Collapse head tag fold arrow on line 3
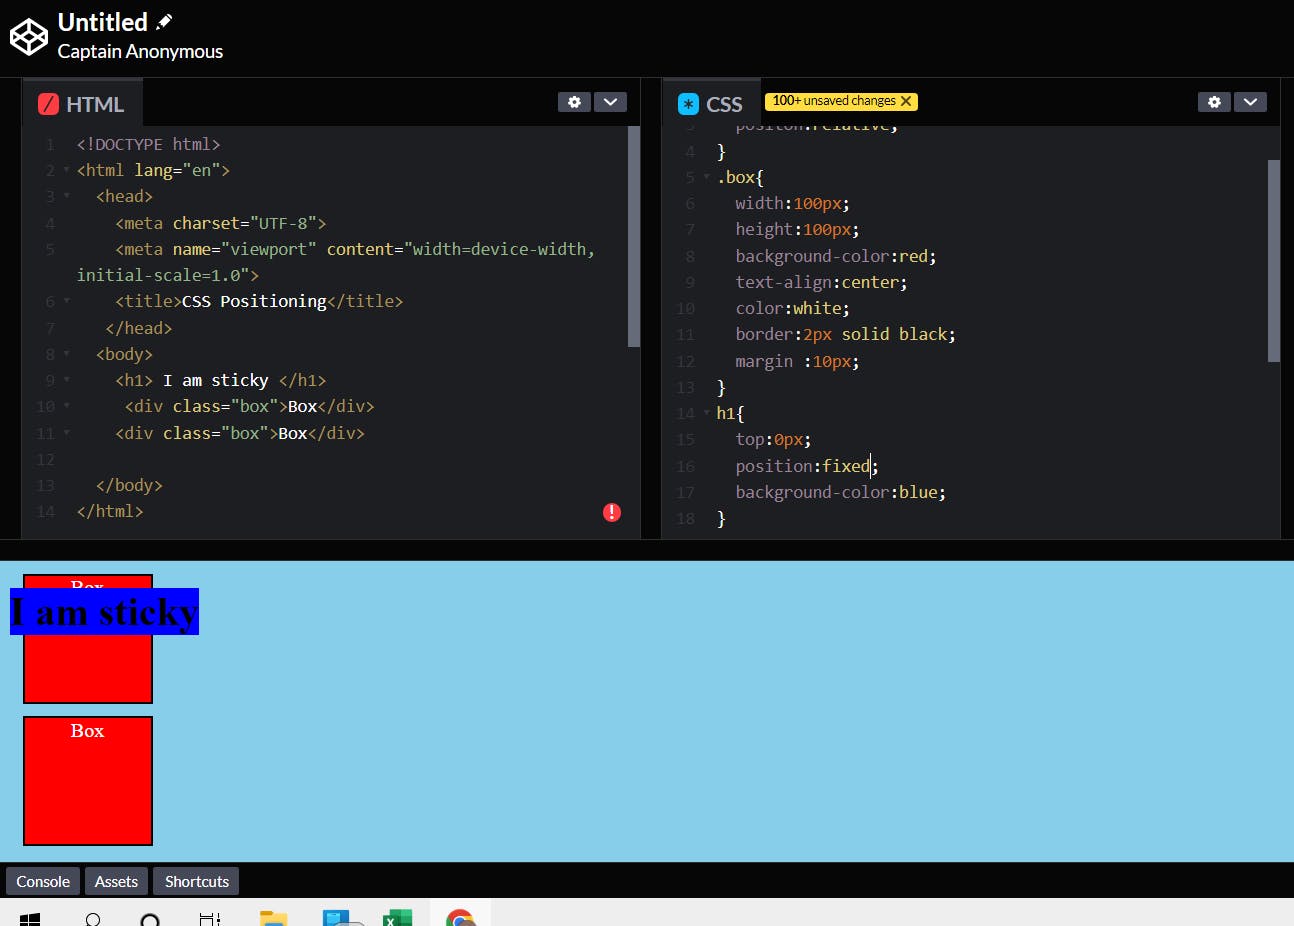Image resolution: width=1294 pixels, height=926 pixels. 67,196
